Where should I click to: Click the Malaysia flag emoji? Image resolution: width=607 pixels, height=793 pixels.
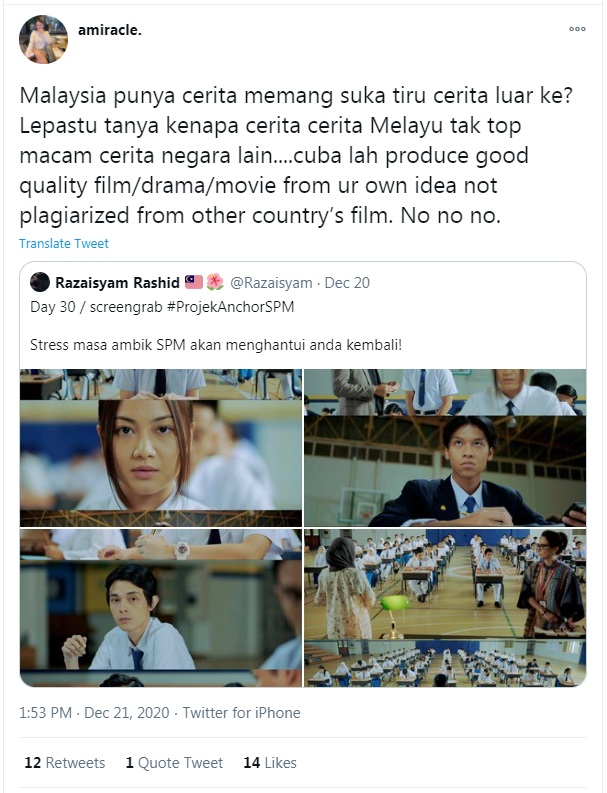click(194, 282)
